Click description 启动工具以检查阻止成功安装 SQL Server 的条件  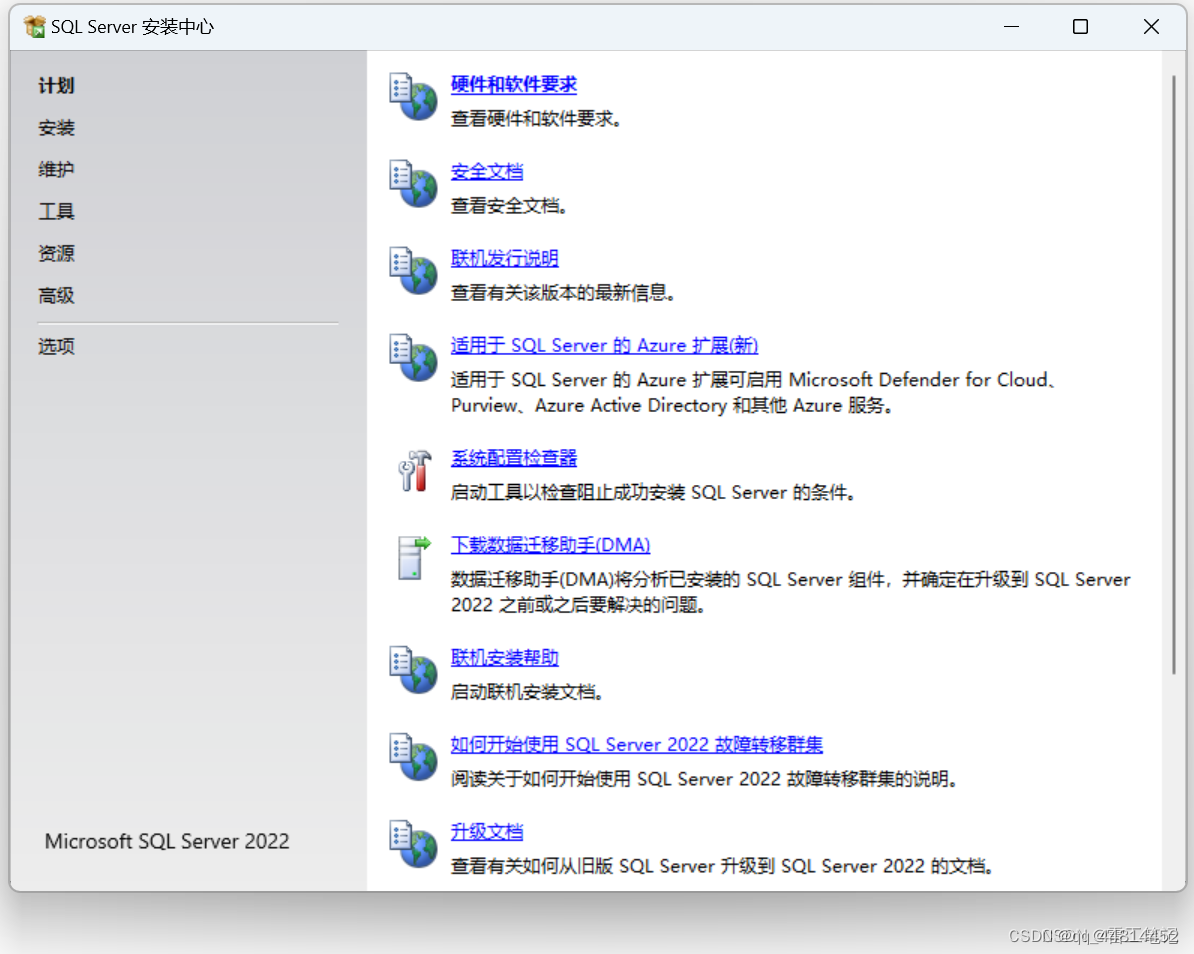tap(653, 492)
